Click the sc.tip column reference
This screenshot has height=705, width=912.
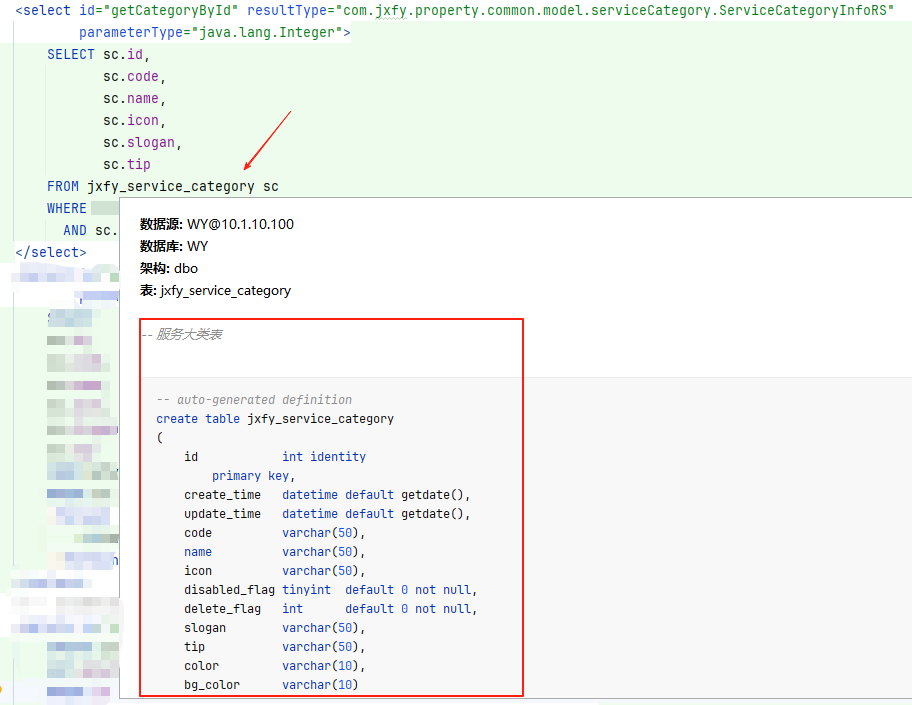[125, 163]
